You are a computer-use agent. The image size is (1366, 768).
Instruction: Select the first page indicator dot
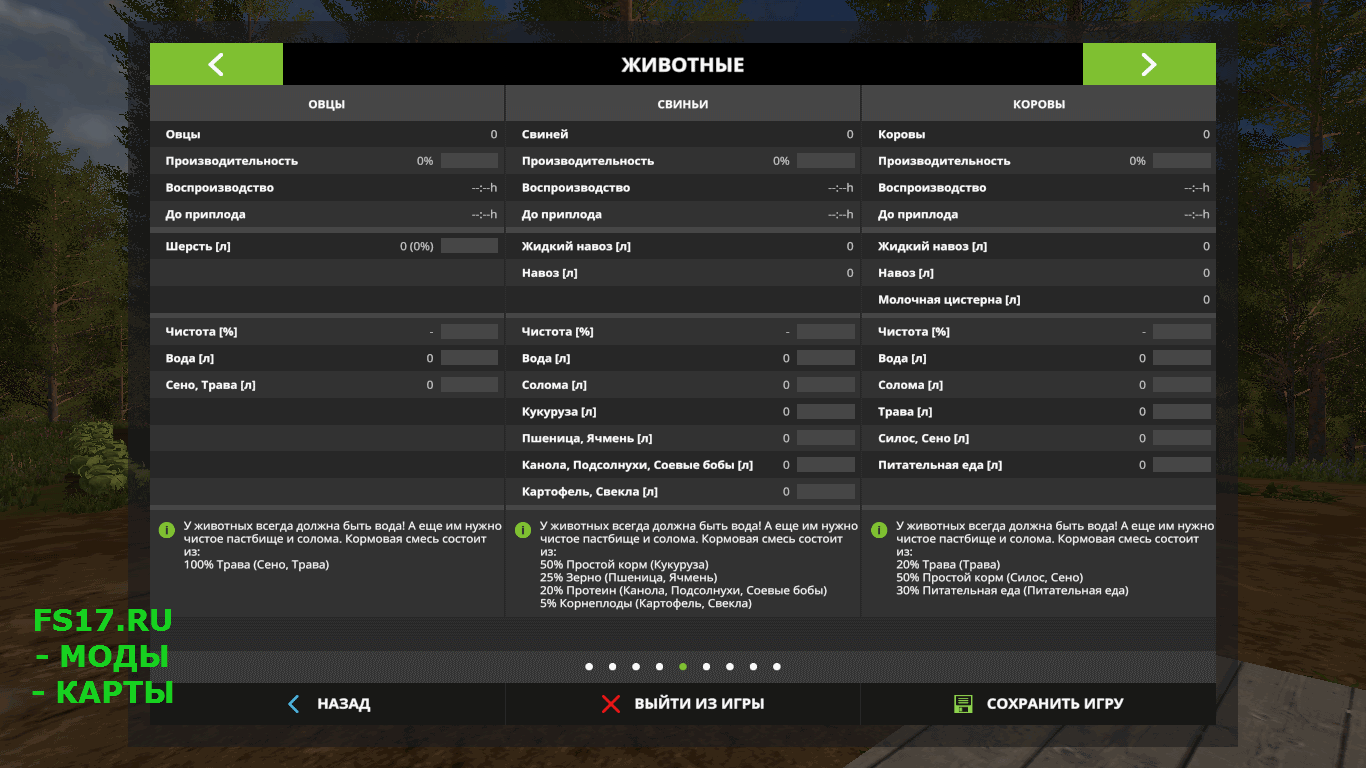(x=589, y=666)
